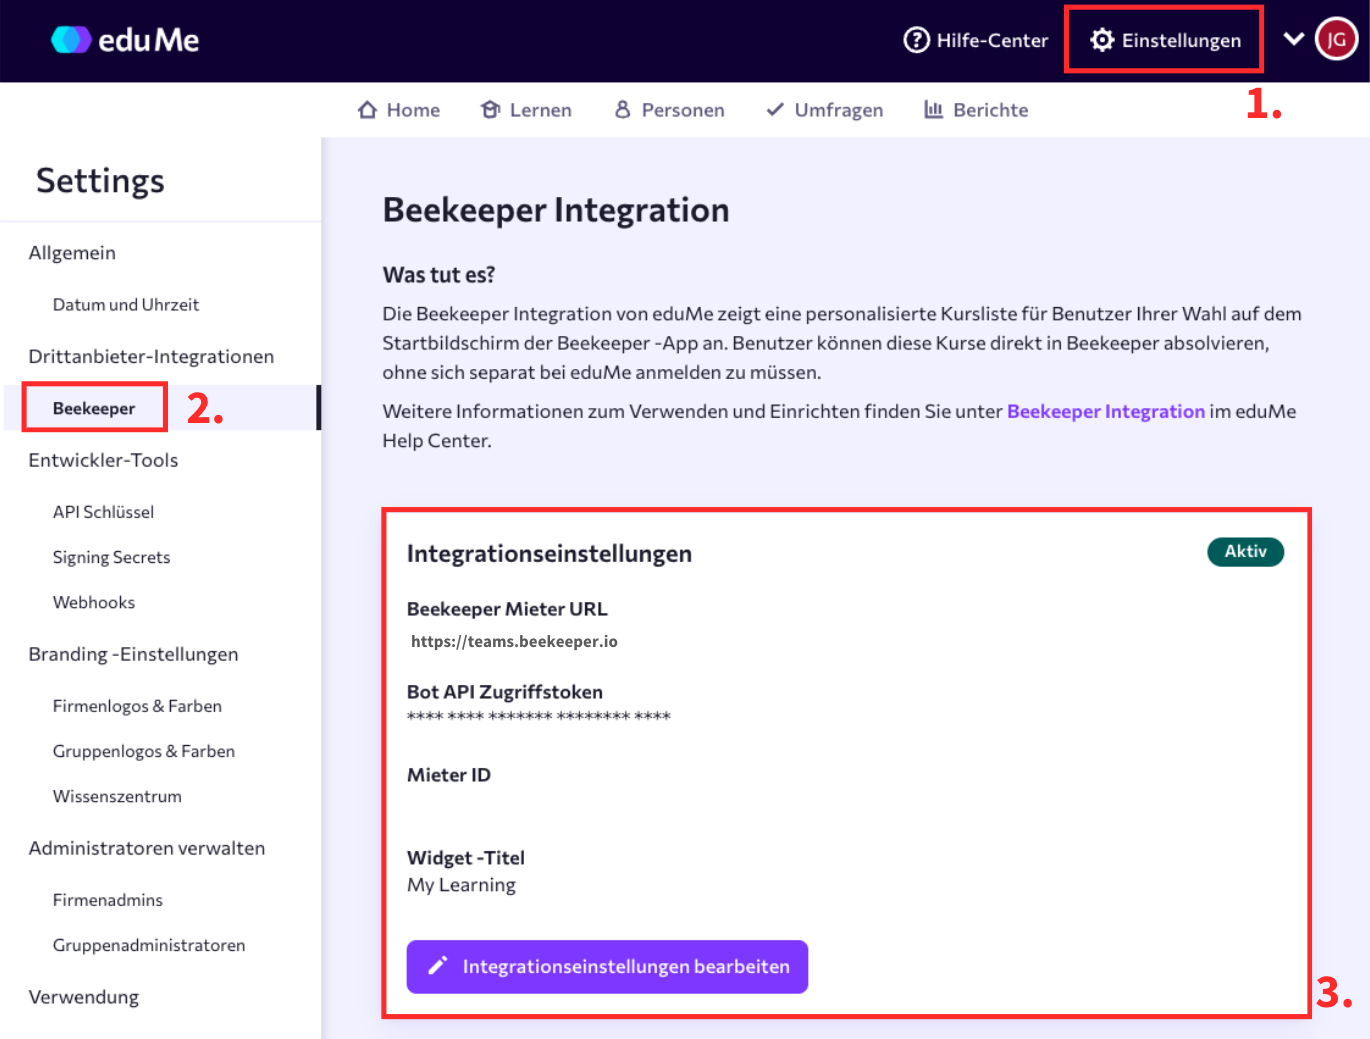
Task: Click the Beekeeper Mieter URL label
Action: click(507, 609)
